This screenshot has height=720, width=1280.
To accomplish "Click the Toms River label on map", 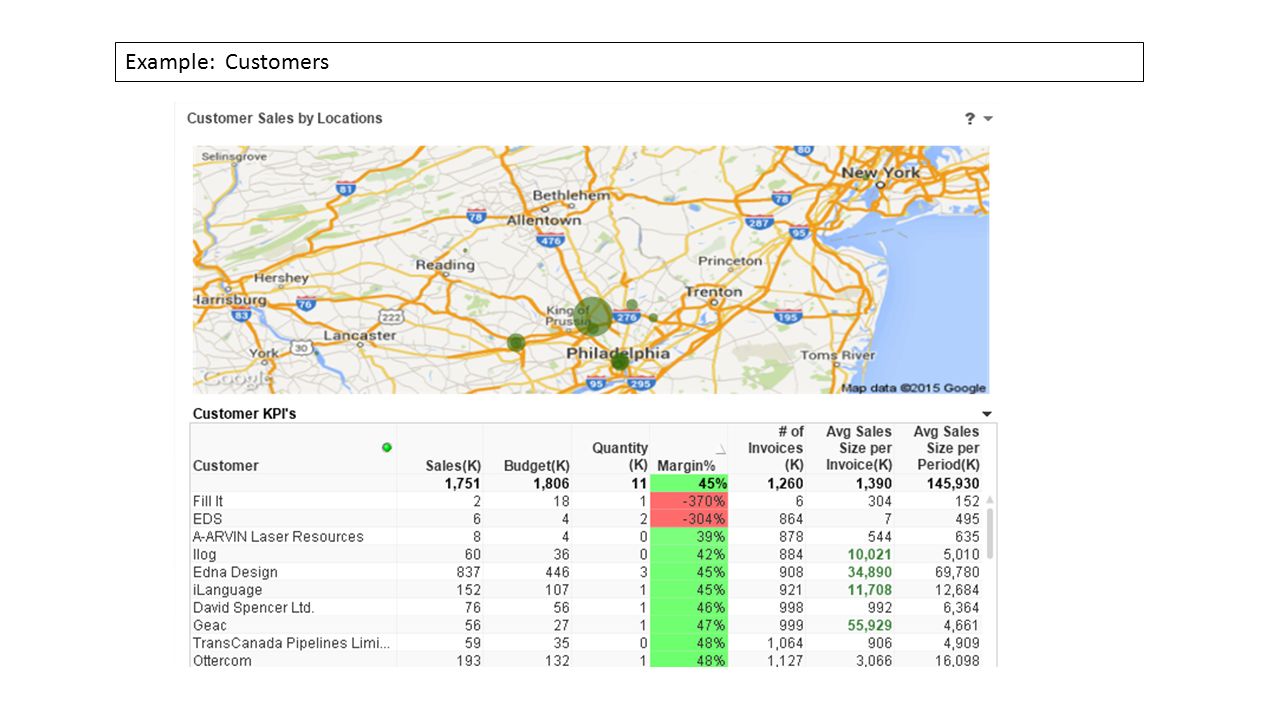I will point(837,355).
